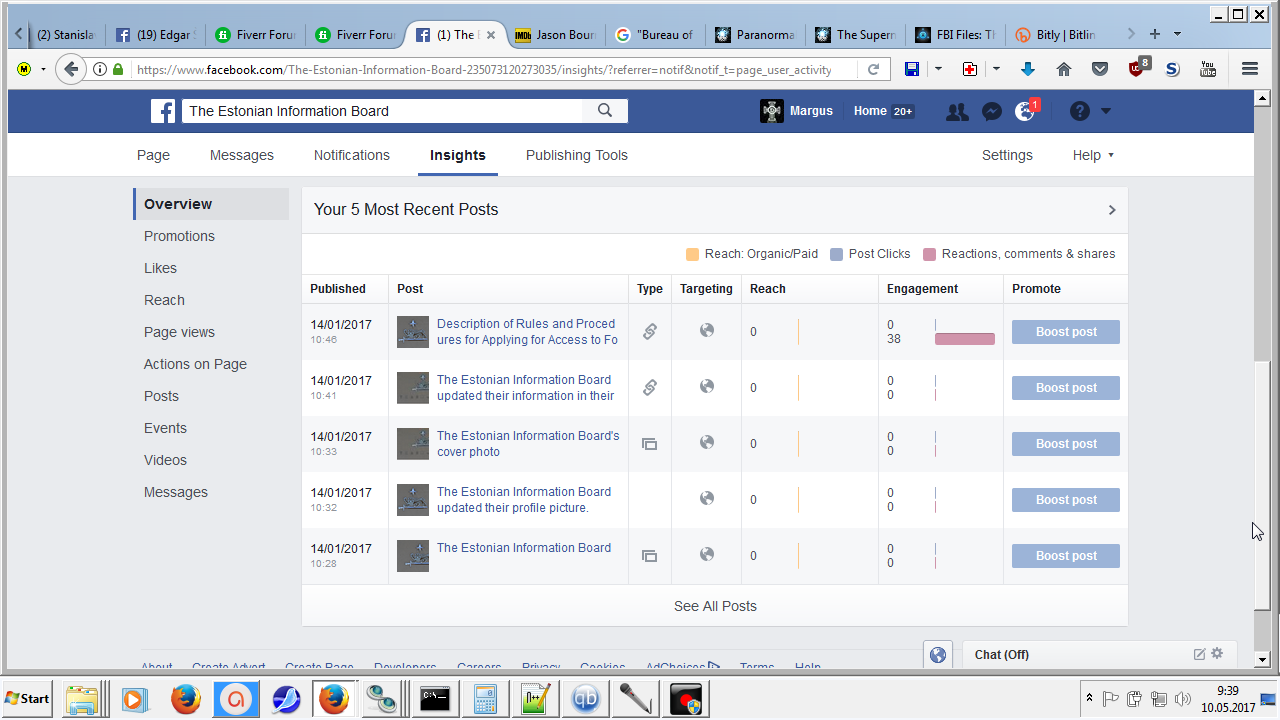
Task: Click the See All Posts link
Action: (715, 606)
